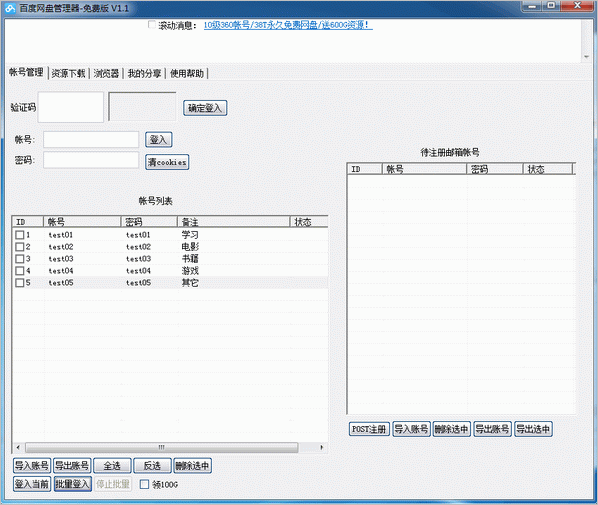Maximize the 百度网盘管理器 window

[x=551, y=6]
